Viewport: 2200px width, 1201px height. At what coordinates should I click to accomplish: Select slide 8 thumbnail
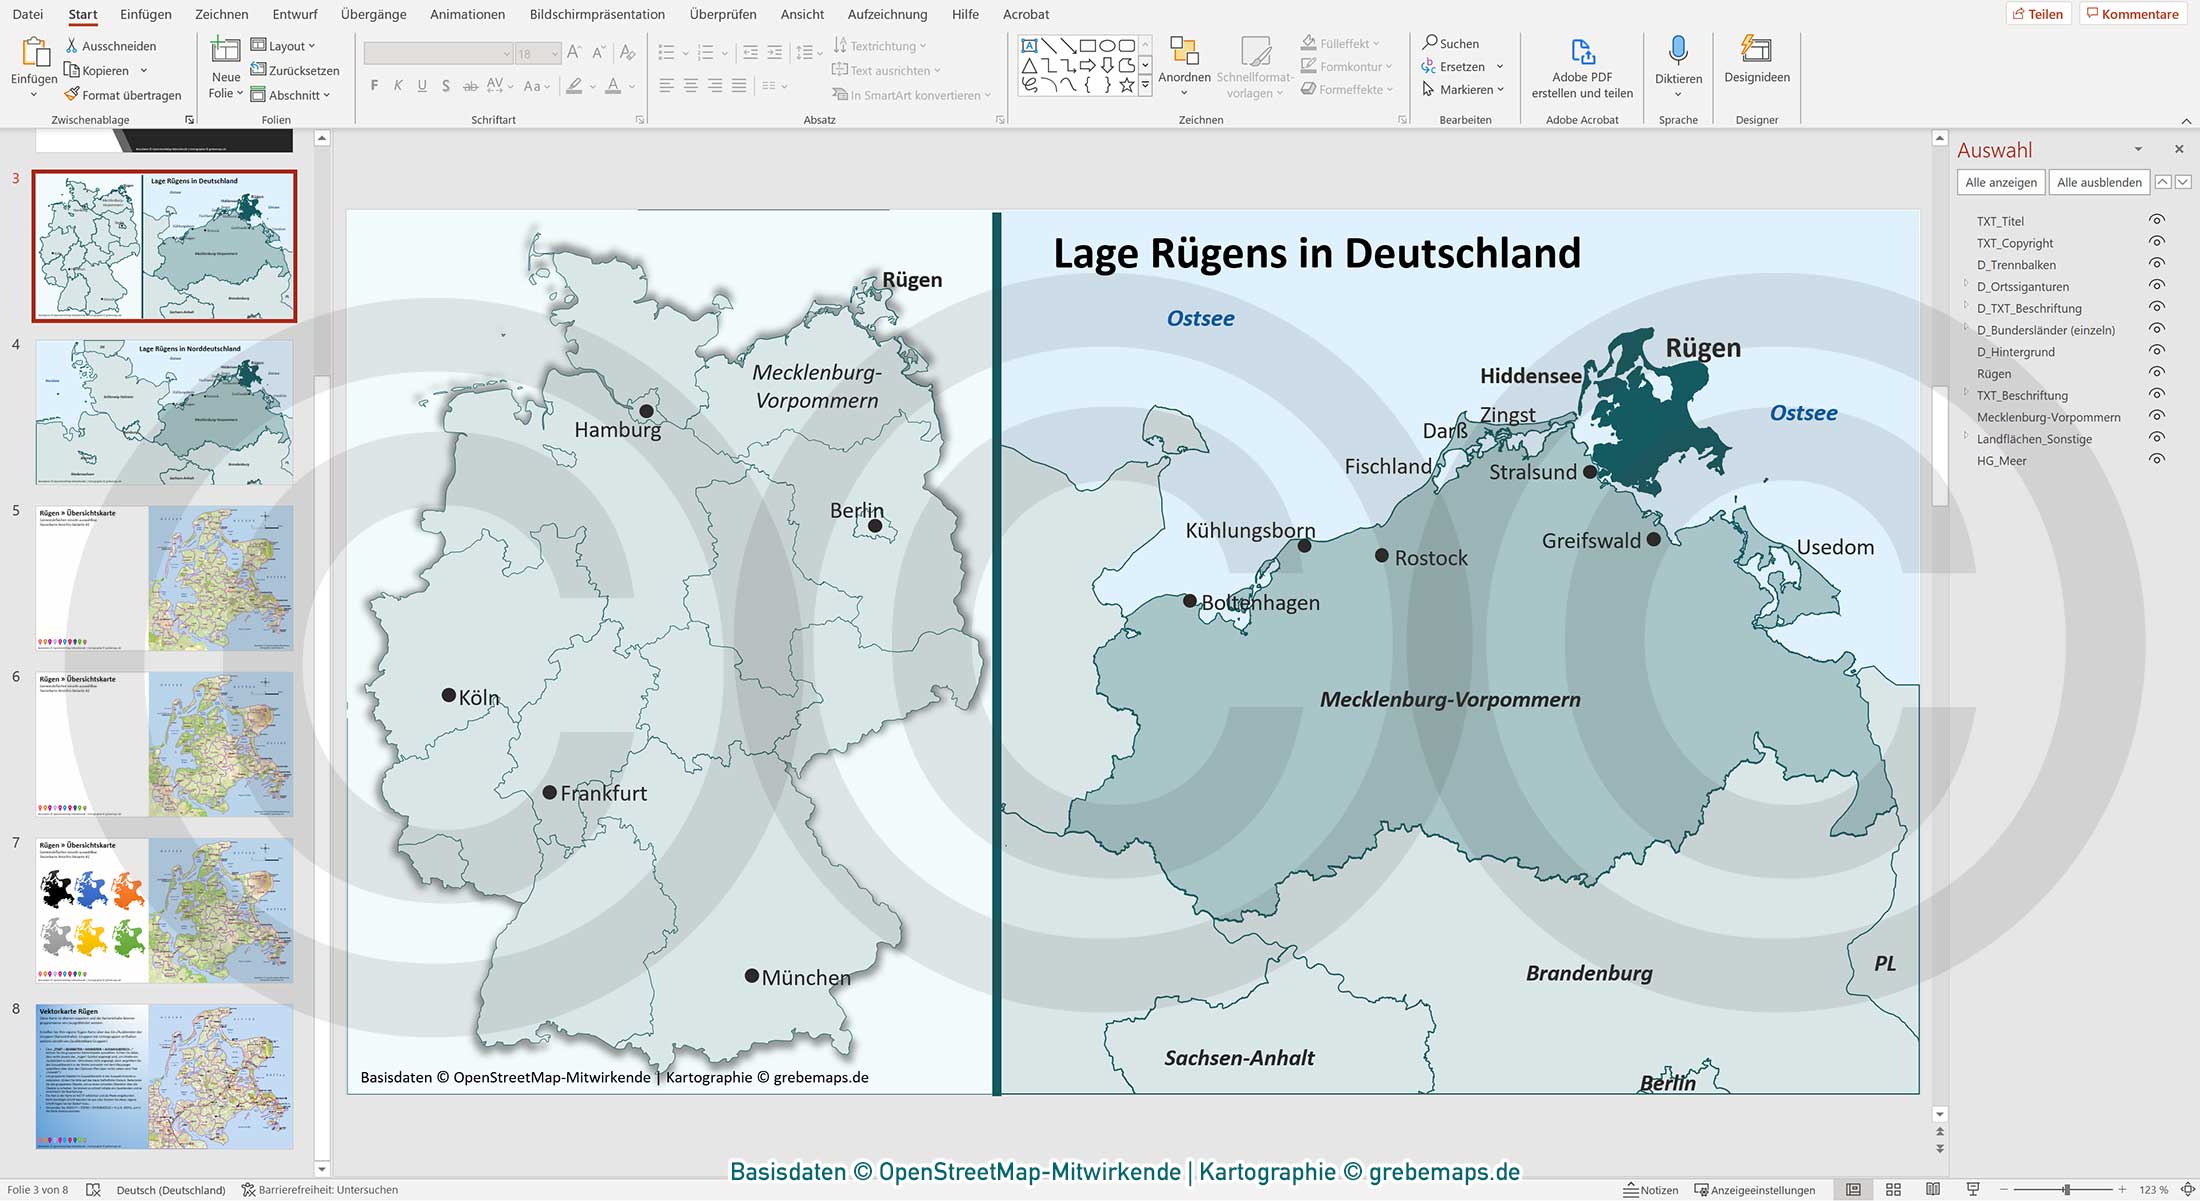pyautogui.click(x=163, y=1075)
